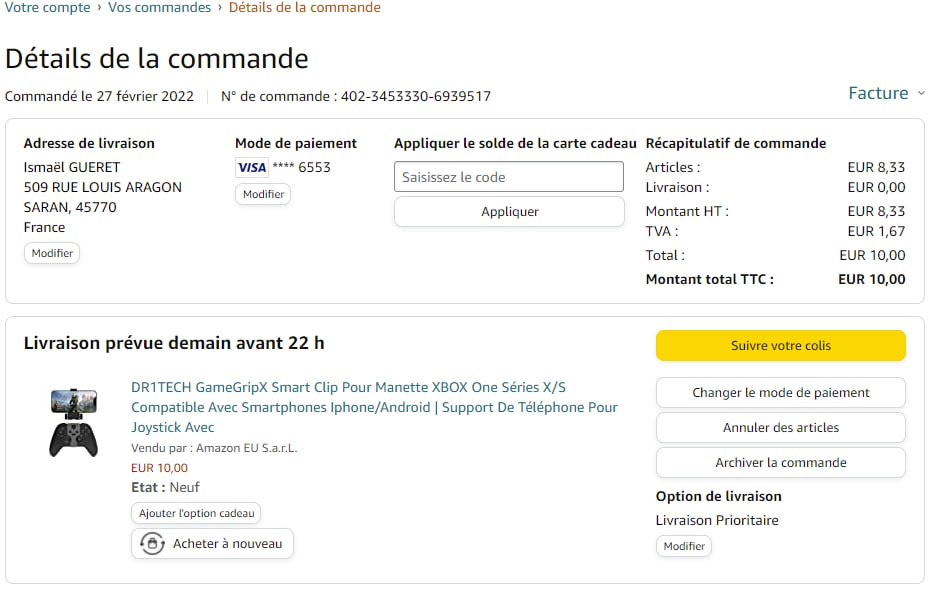This screenshot has width=951, height=598.
Task: Click the VISA card logo icon
Action: tap(251, 168)
